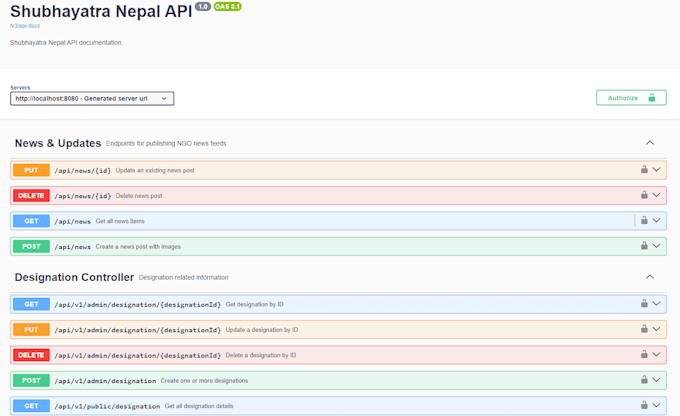Click the OAS 3.1 badge

(x=227, y=7)
